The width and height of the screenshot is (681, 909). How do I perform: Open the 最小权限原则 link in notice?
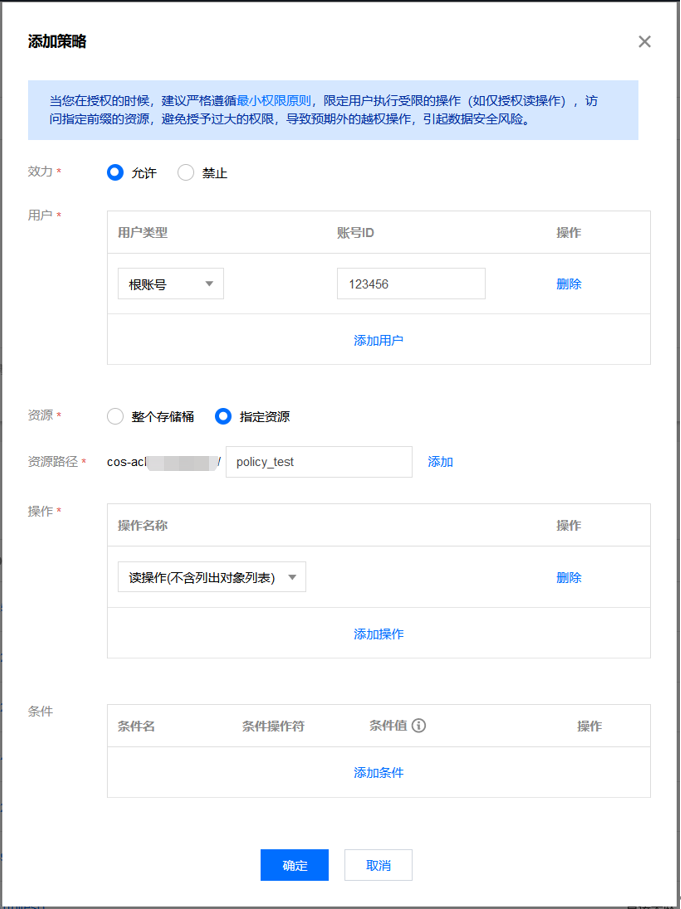(x=274, y=101)
